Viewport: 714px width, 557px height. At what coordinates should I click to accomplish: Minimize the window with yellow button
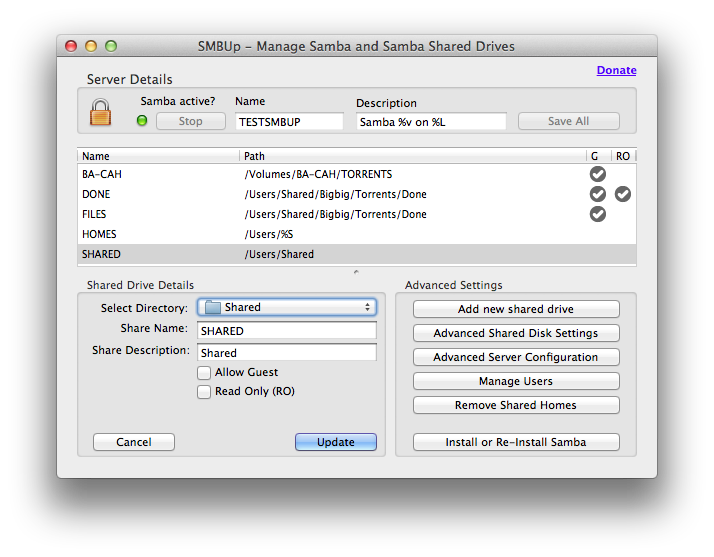pos(91,46)
